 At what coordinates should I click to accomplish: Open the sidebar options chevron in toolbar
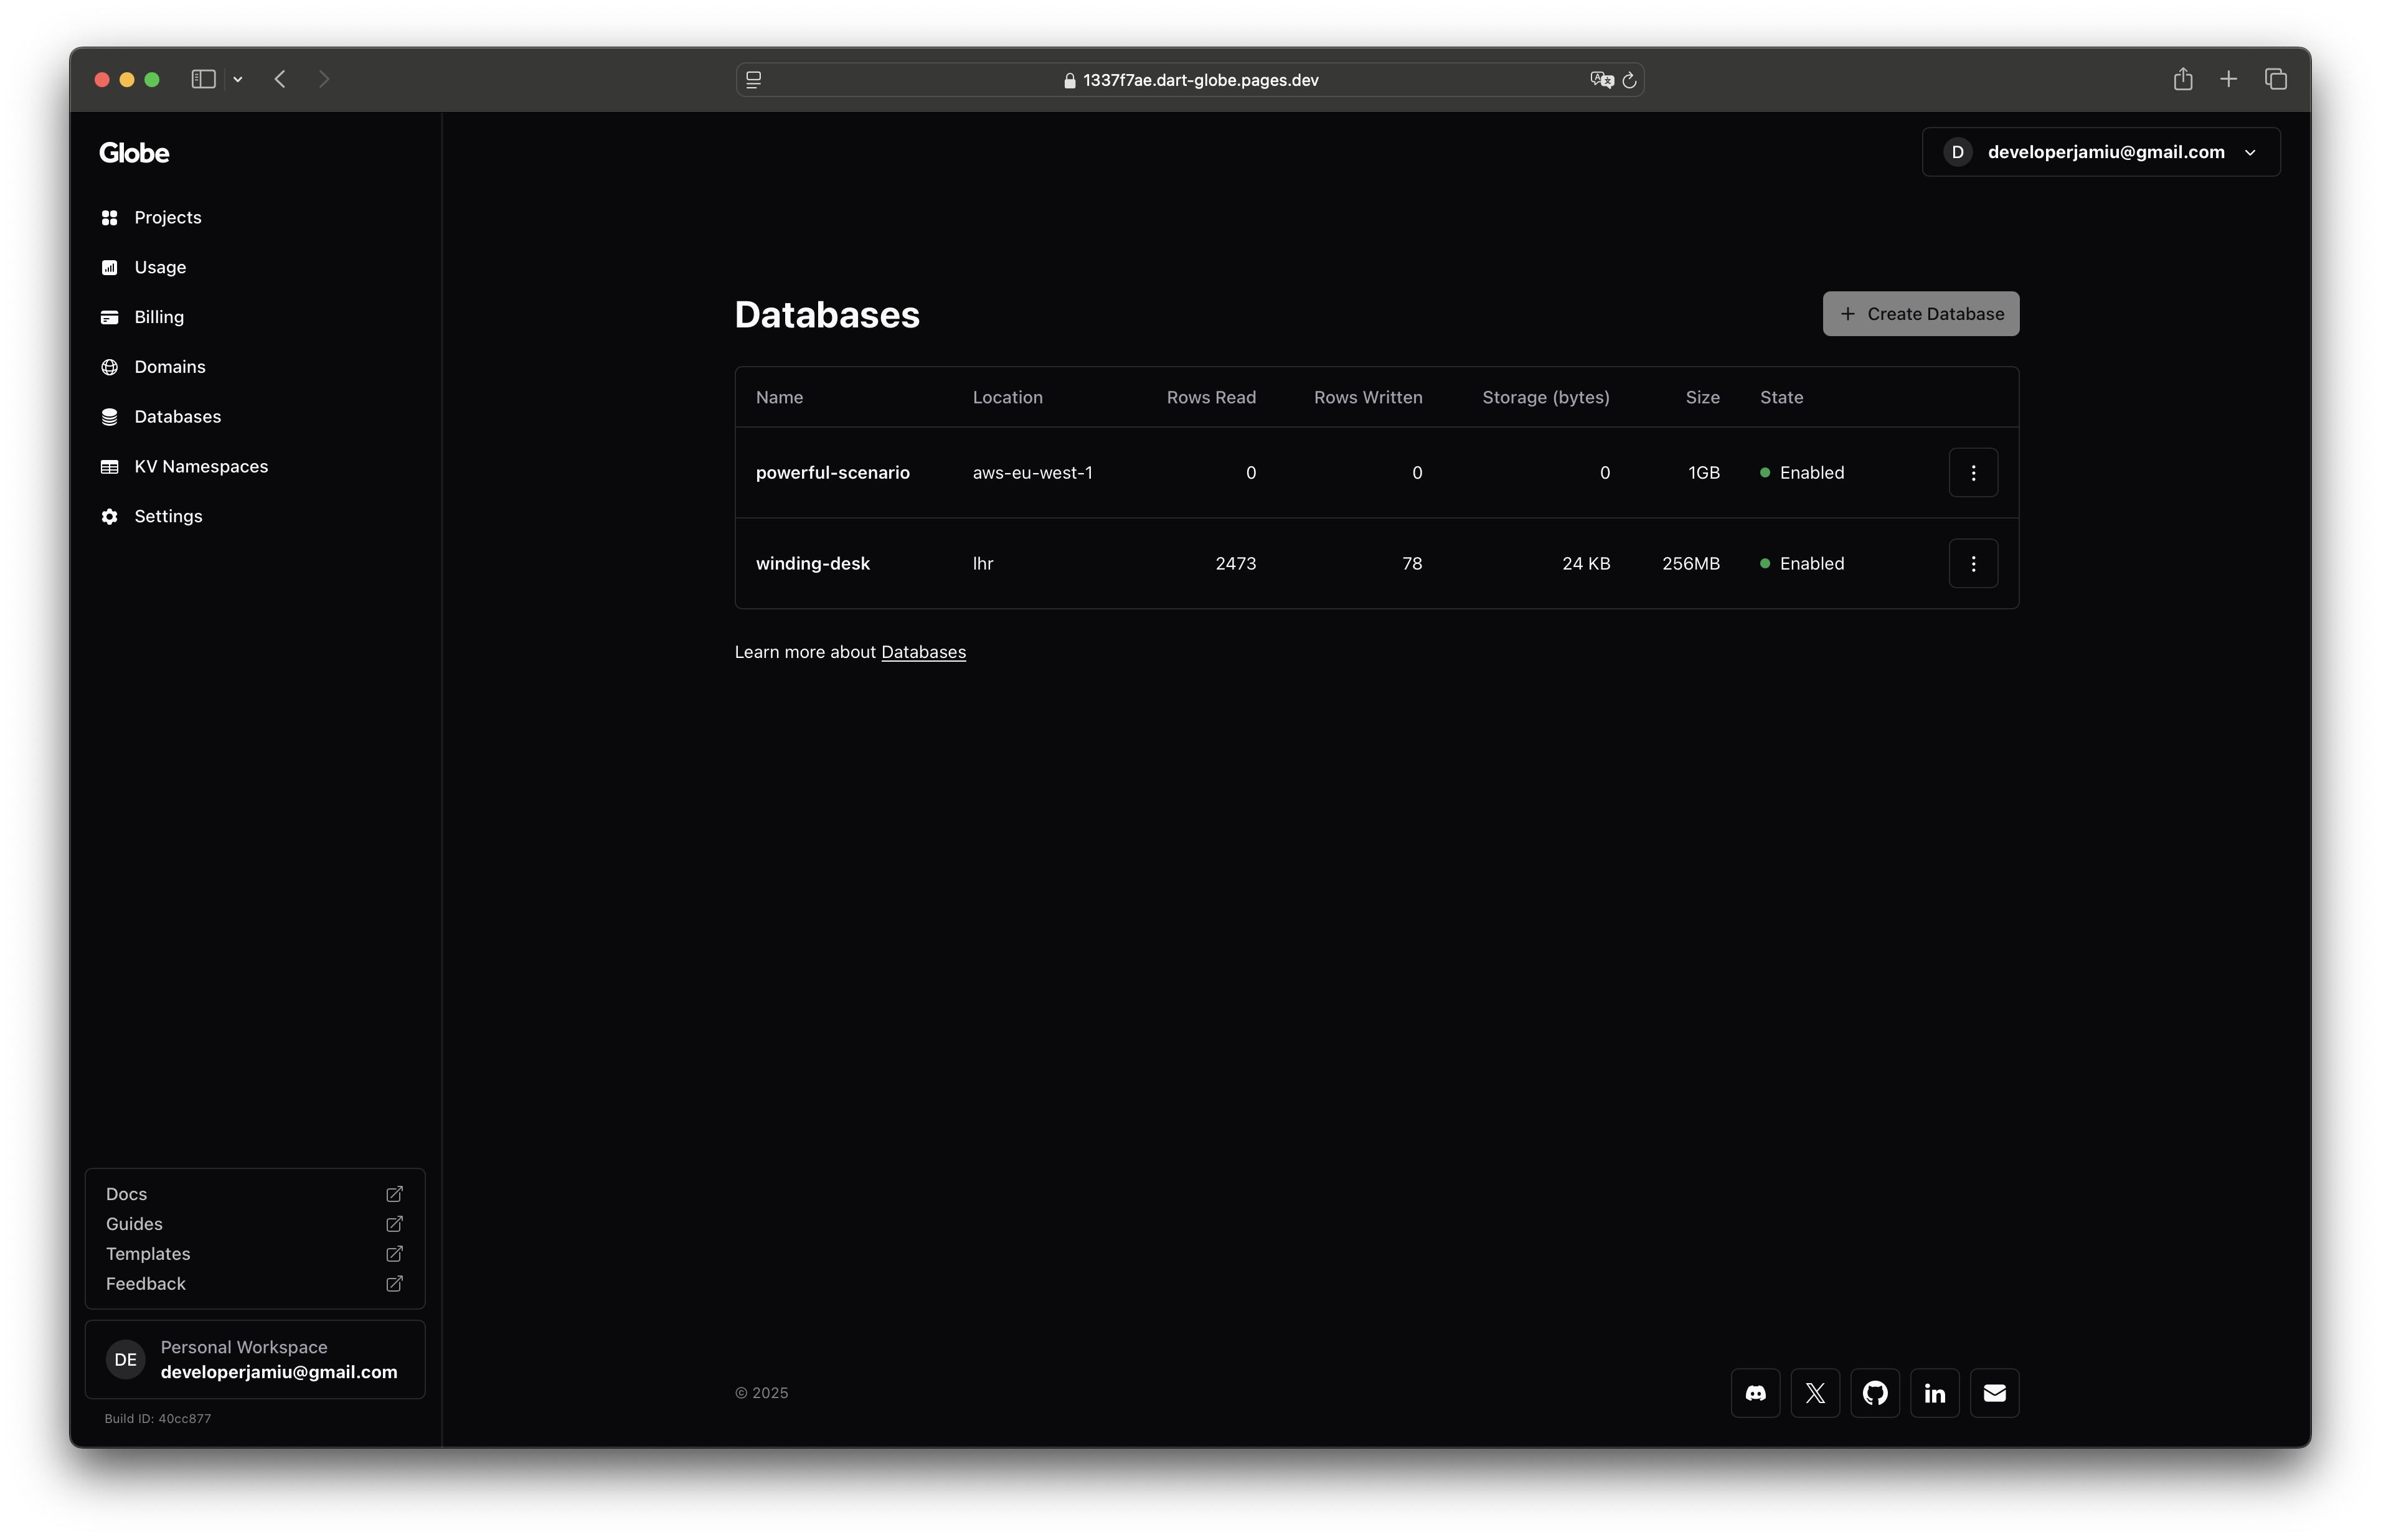(238, 79)
